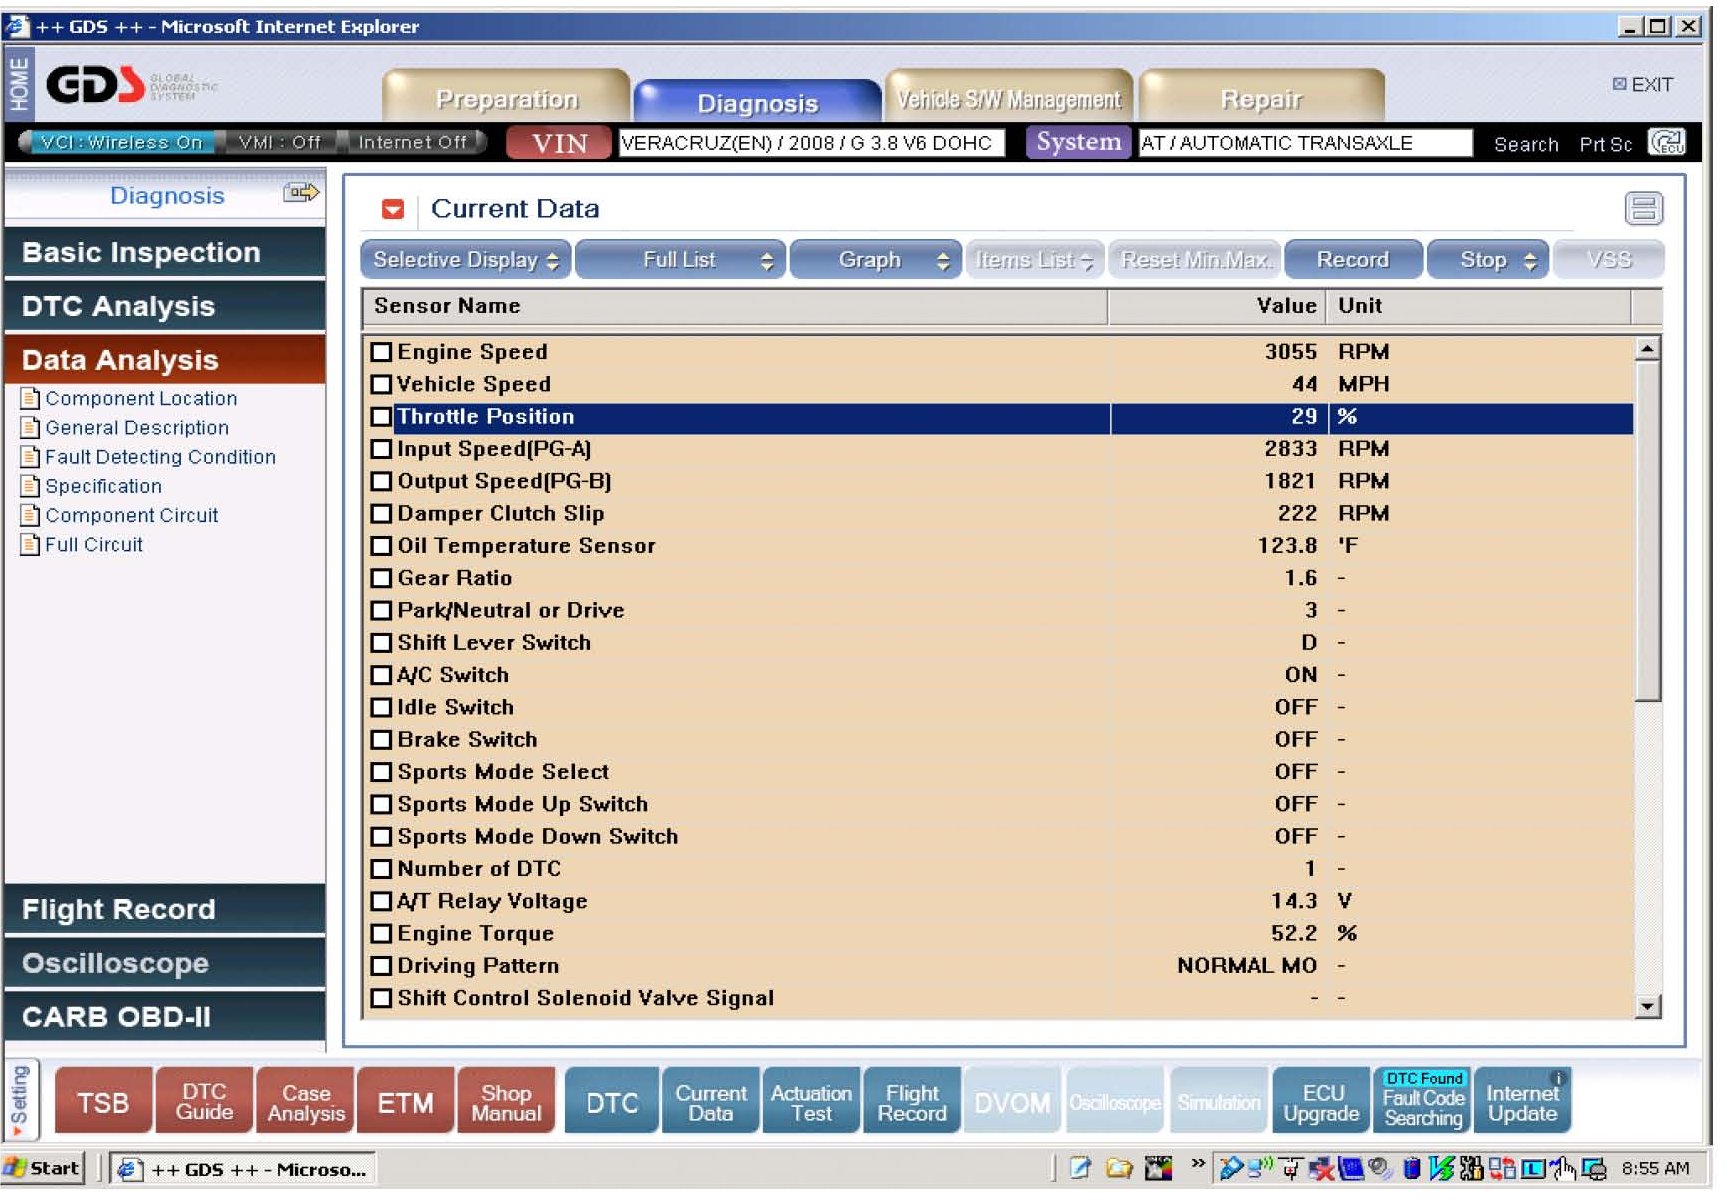Image resolution: width=1735 pixels, height=1201 pixels.
Task: Open the Full Circuit document
Action: click(x=93, y=545)
